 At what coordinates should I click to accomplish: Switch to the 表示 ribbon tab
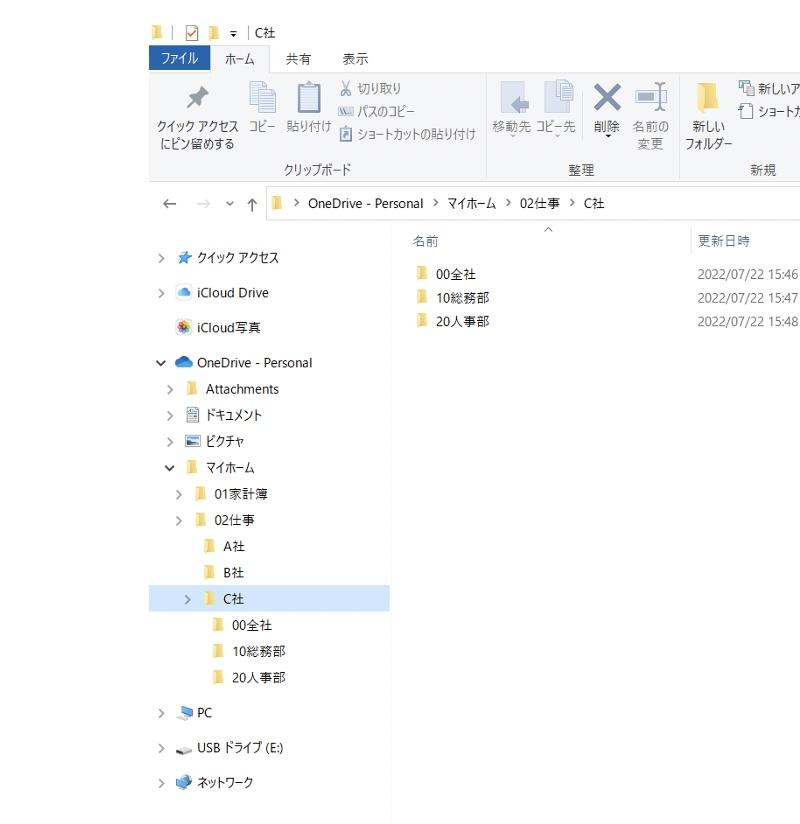pyautogui.click(x=355, y=59)
